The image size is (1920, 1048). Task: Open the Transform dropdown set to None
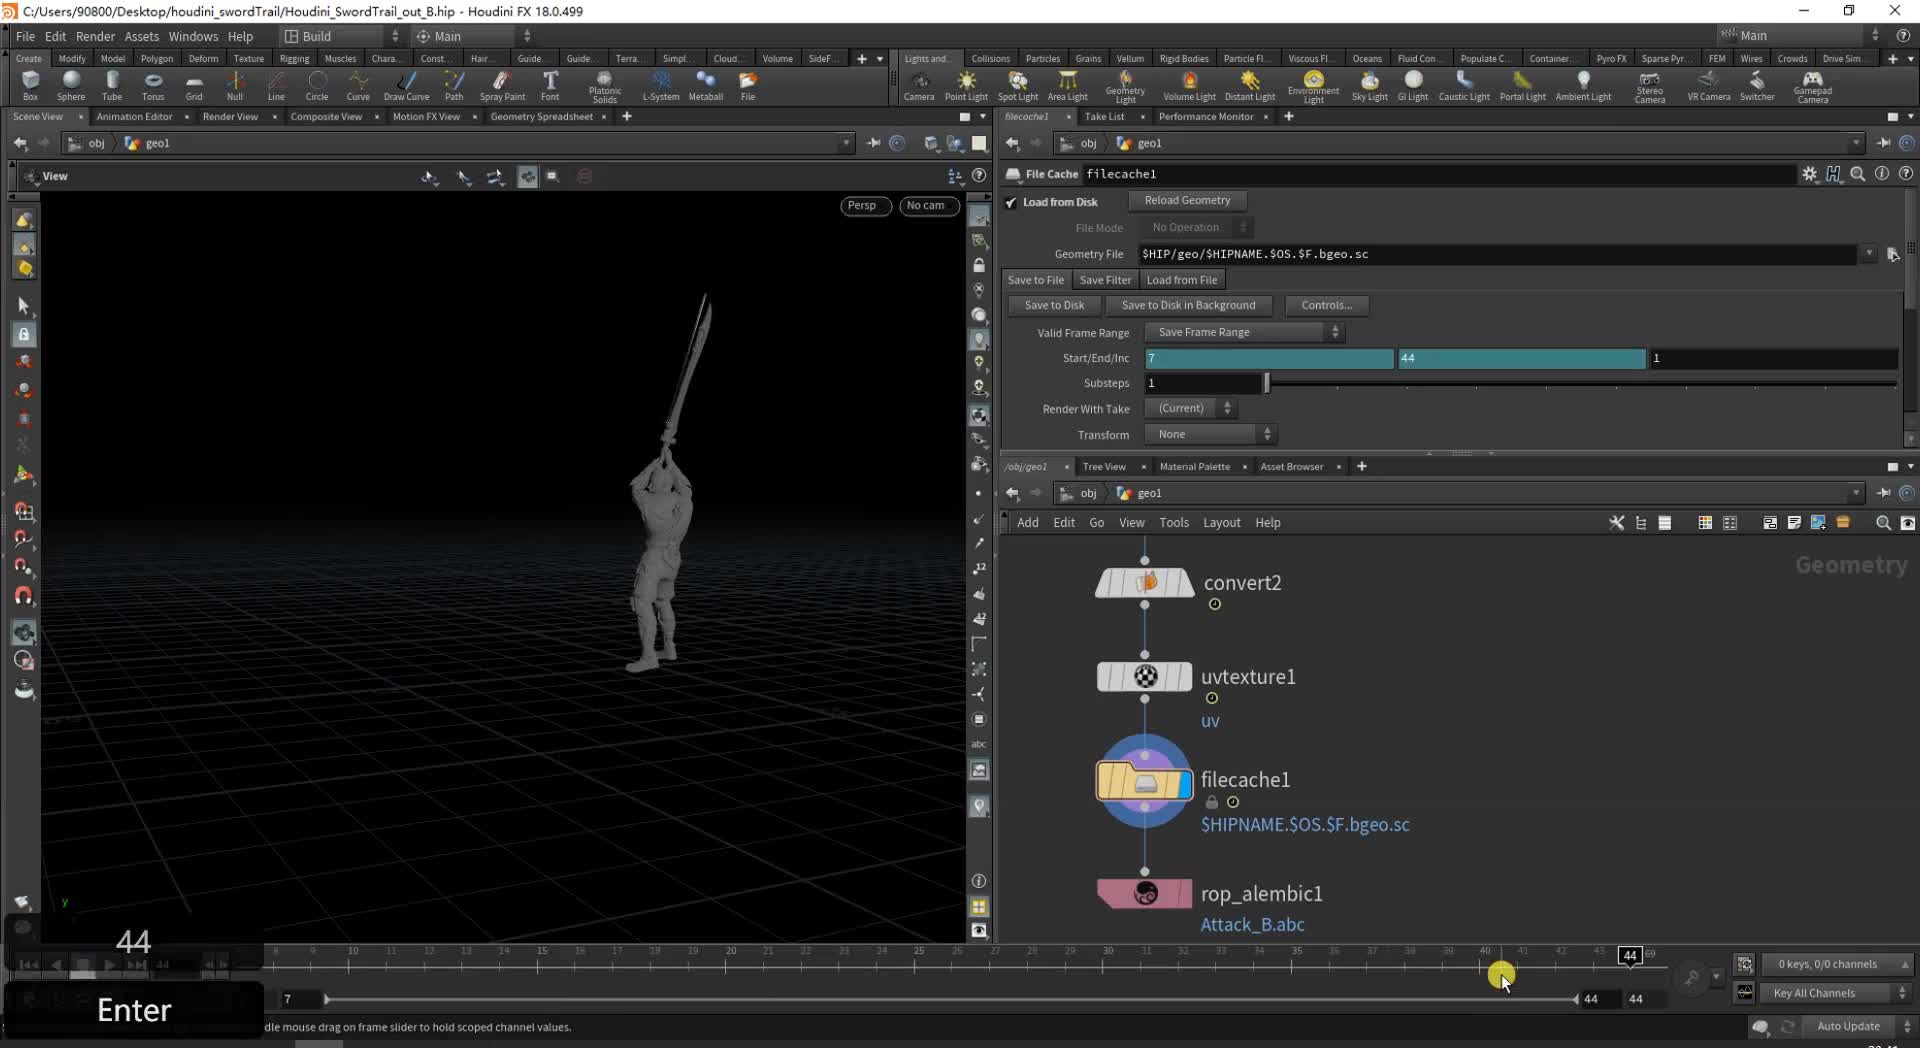(x=1211, y=434)
